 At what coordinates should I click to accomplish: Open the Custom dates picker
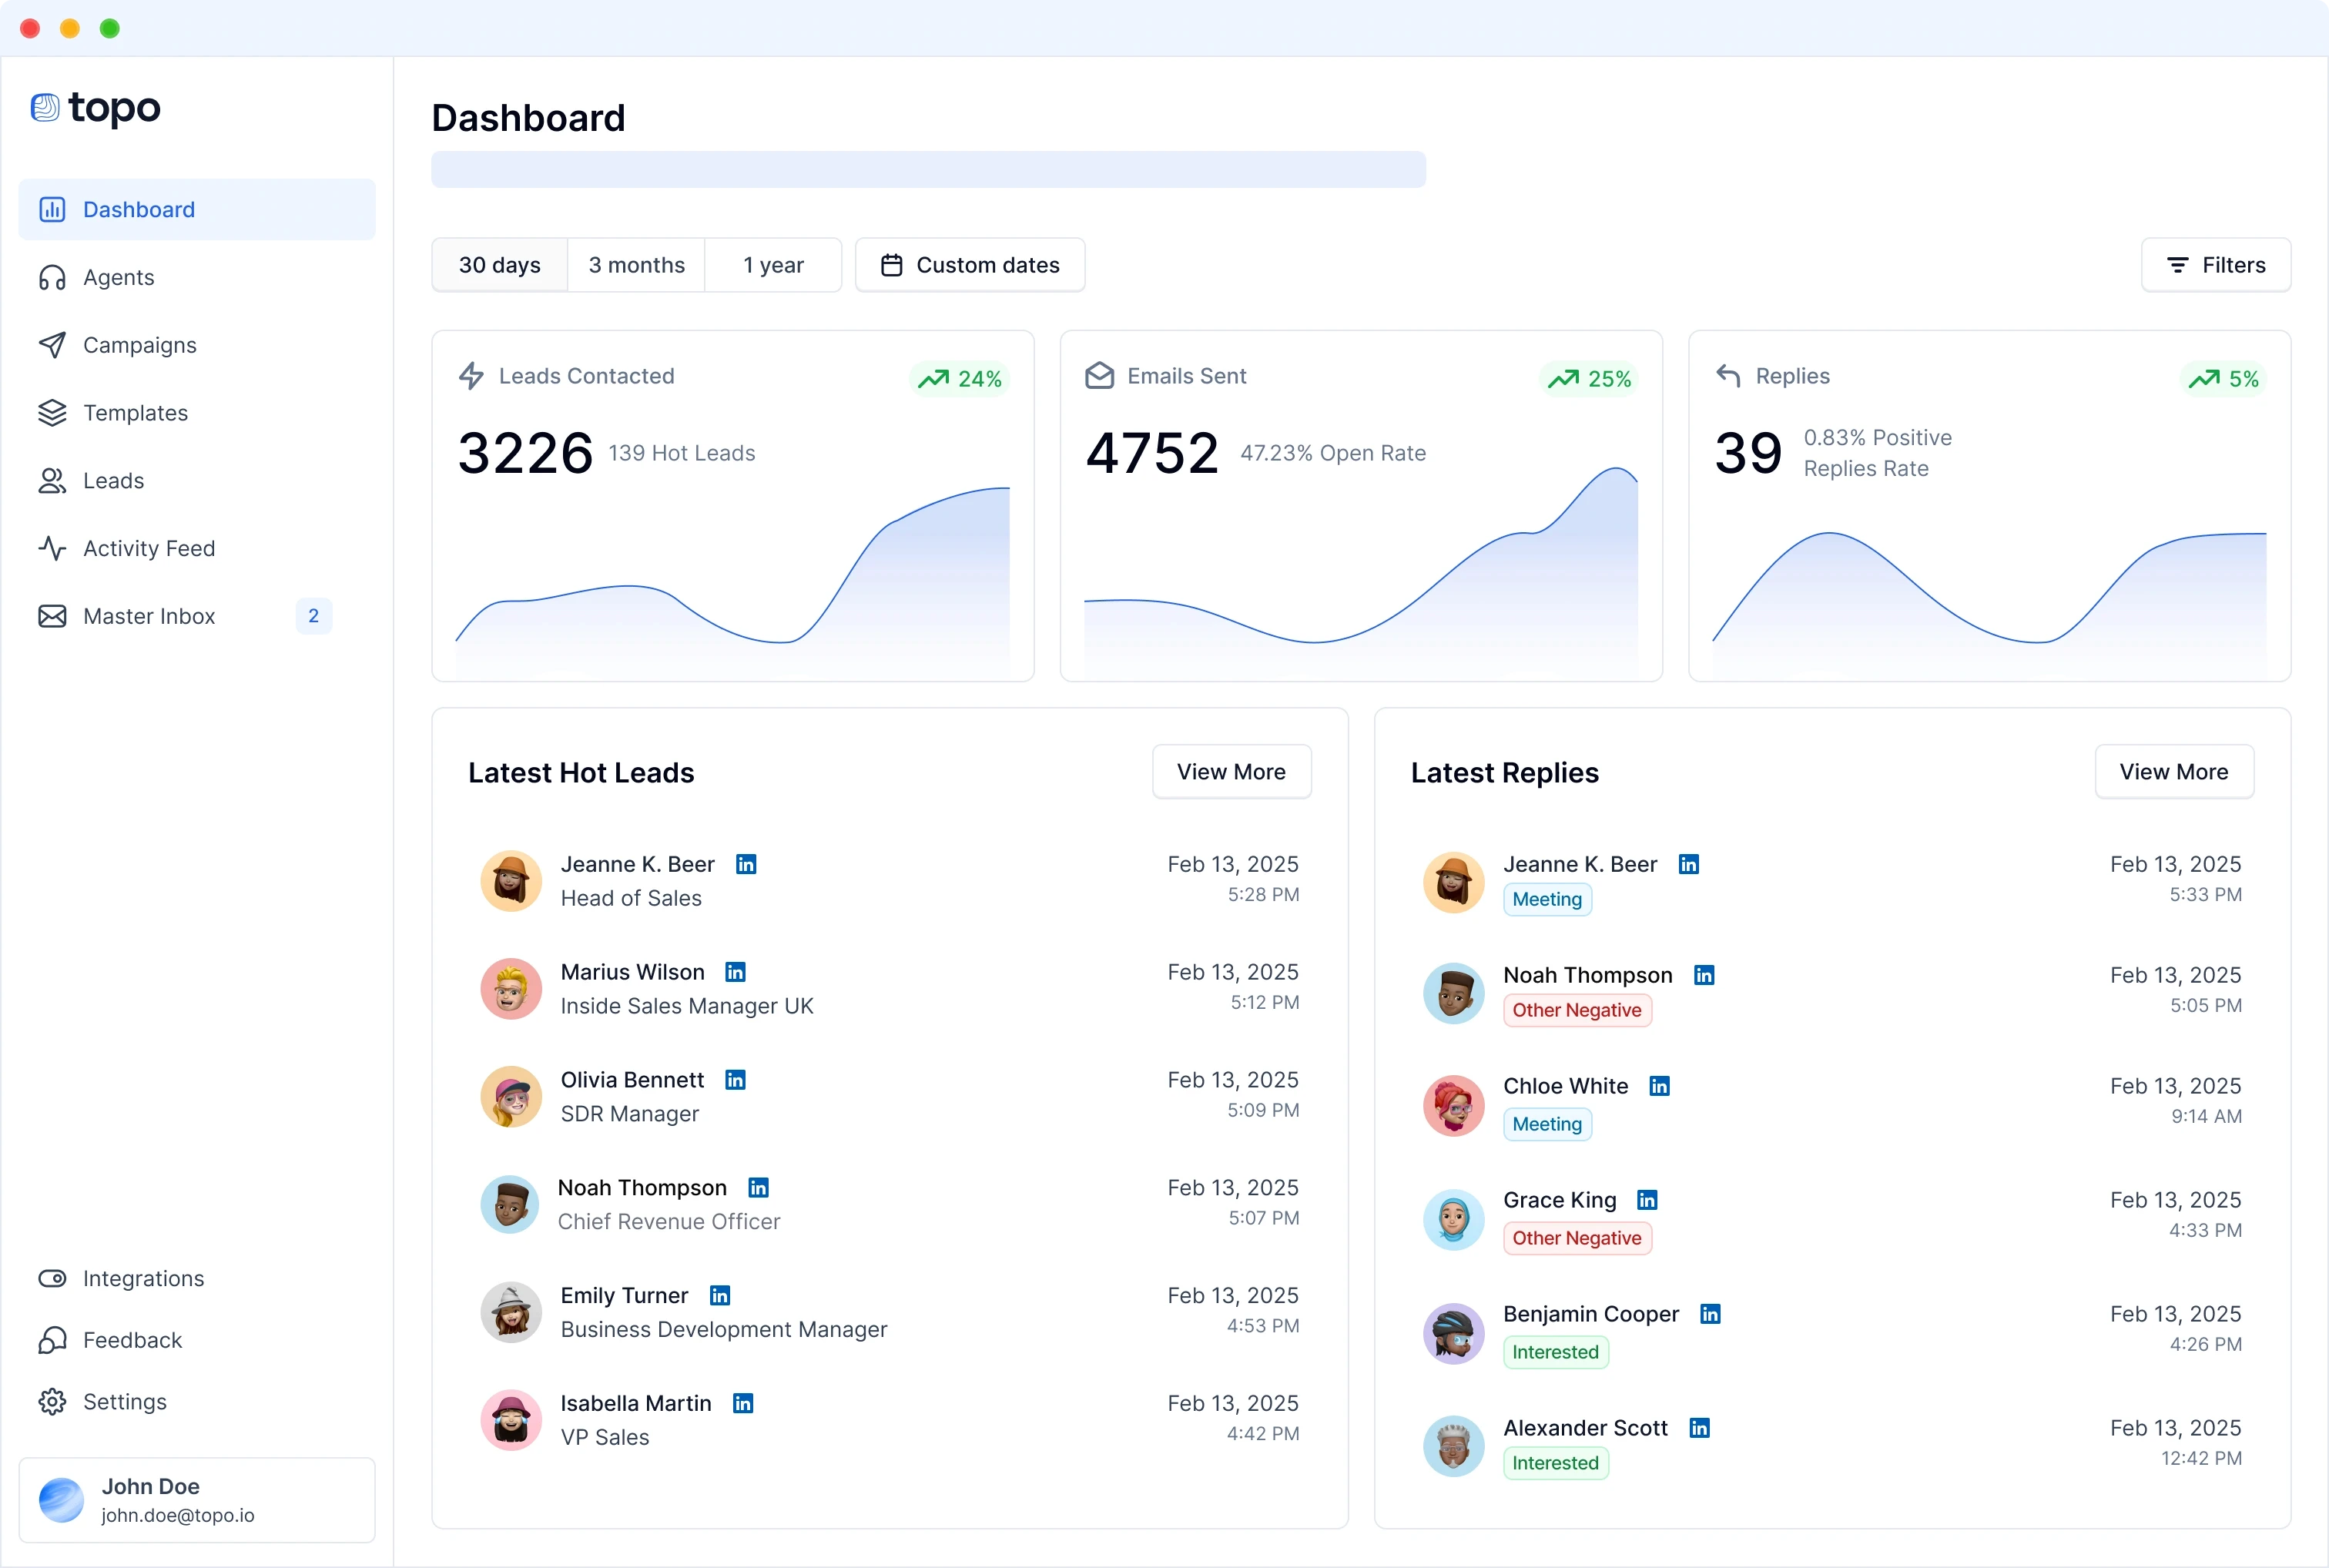click(x=970, y=265)
